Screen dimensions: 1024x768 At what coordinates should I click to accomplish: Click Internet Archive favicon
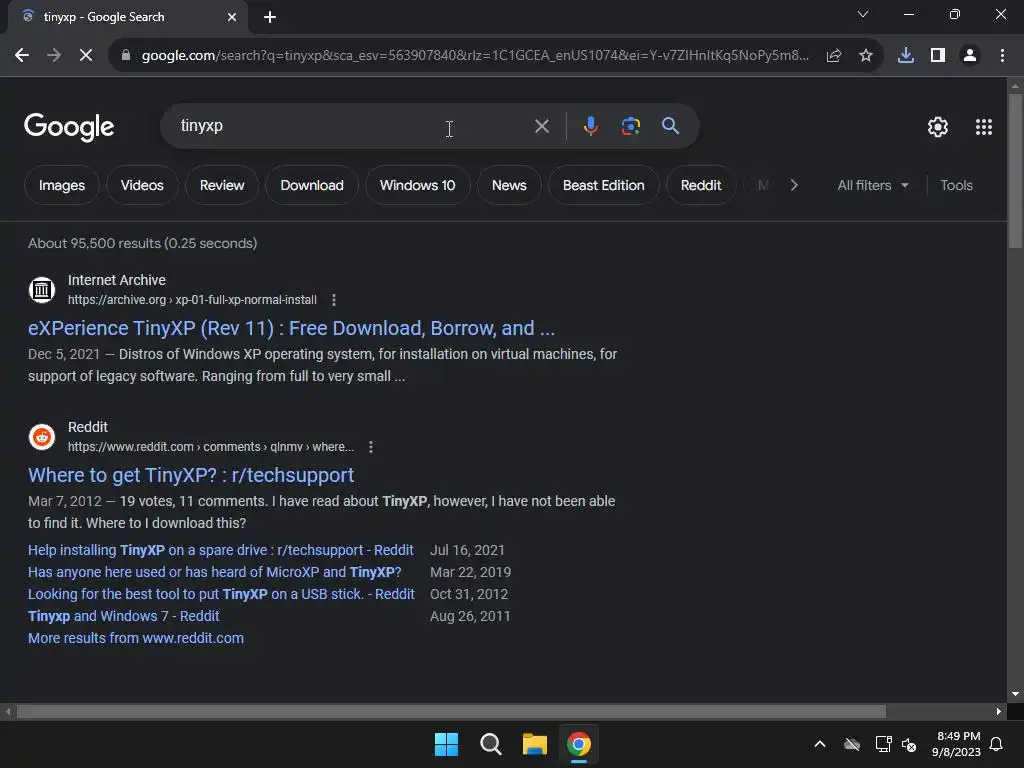[x=42, y=289]
